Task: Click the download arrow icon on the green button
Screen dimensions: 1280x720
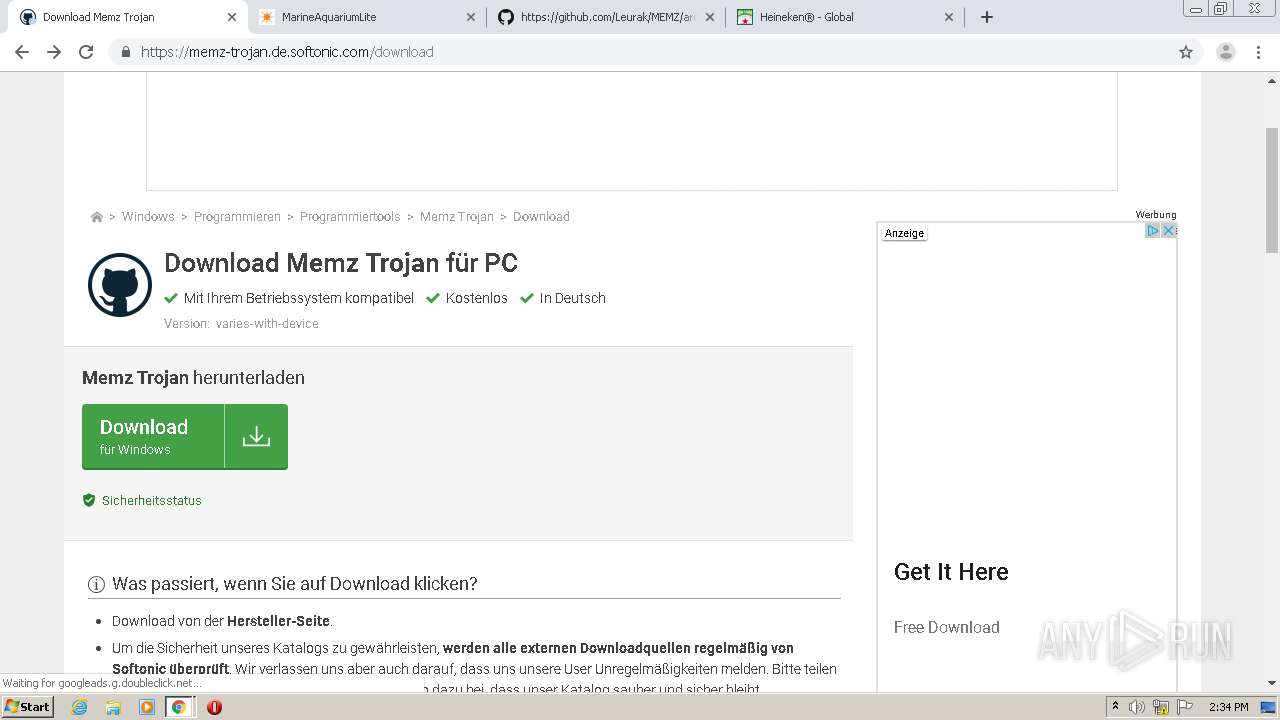Action: coord(256,436)
